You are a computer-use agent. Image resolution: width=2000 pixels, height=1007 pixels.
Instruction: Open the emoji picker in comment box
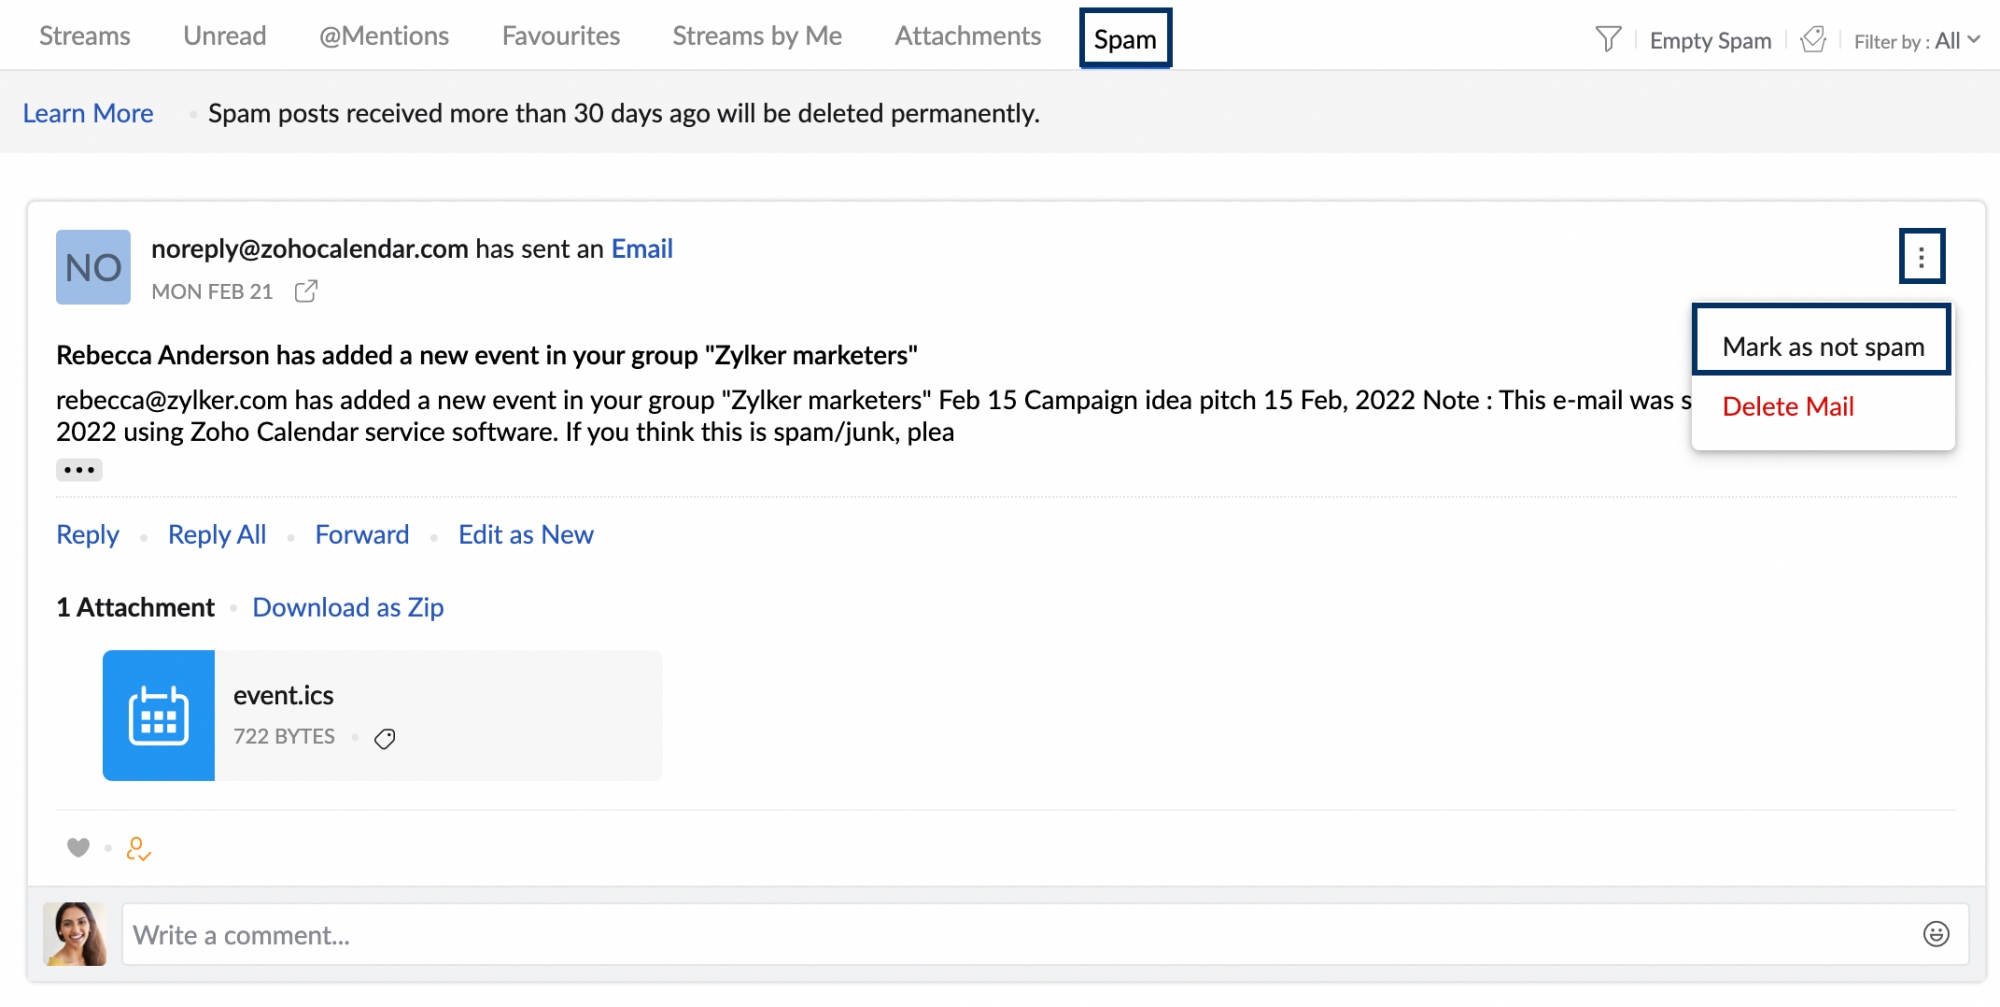point(1936,934)
